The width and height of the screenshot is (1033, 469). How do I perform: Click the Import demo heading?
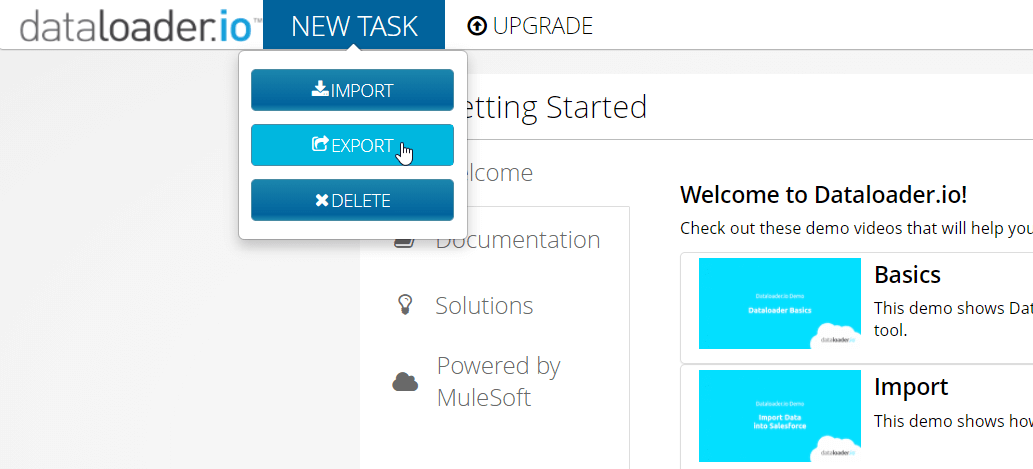pyautogui.click(x=911, y=387)
